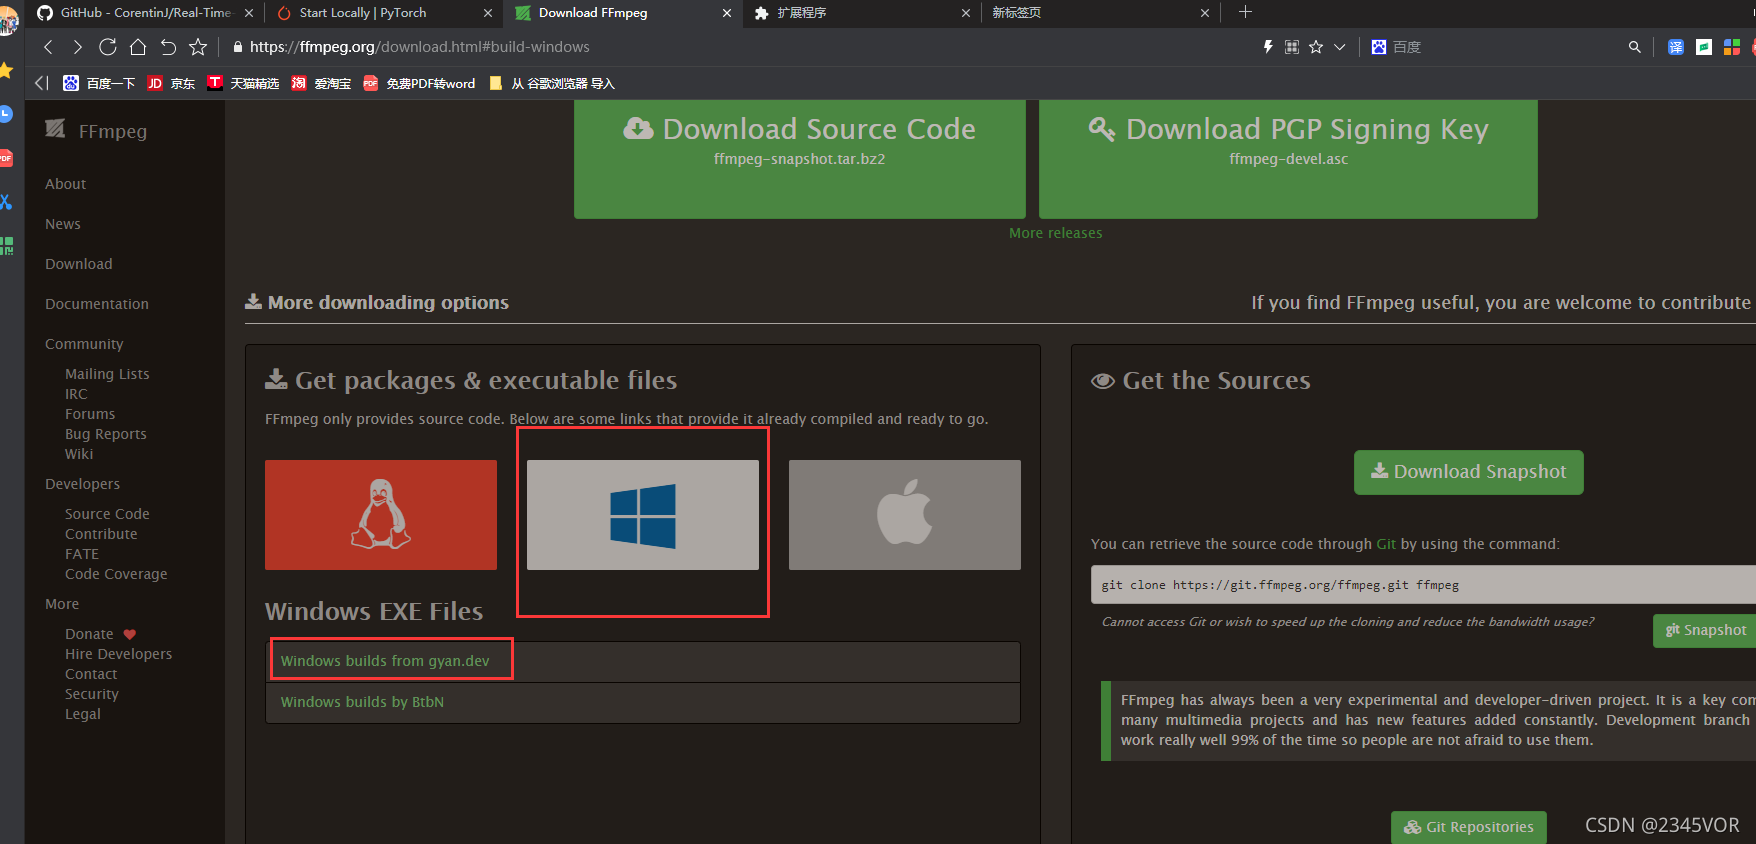Click star icon at address bar right side
The height and width of the screenshot is (844, 1756).
(1316, 47)
